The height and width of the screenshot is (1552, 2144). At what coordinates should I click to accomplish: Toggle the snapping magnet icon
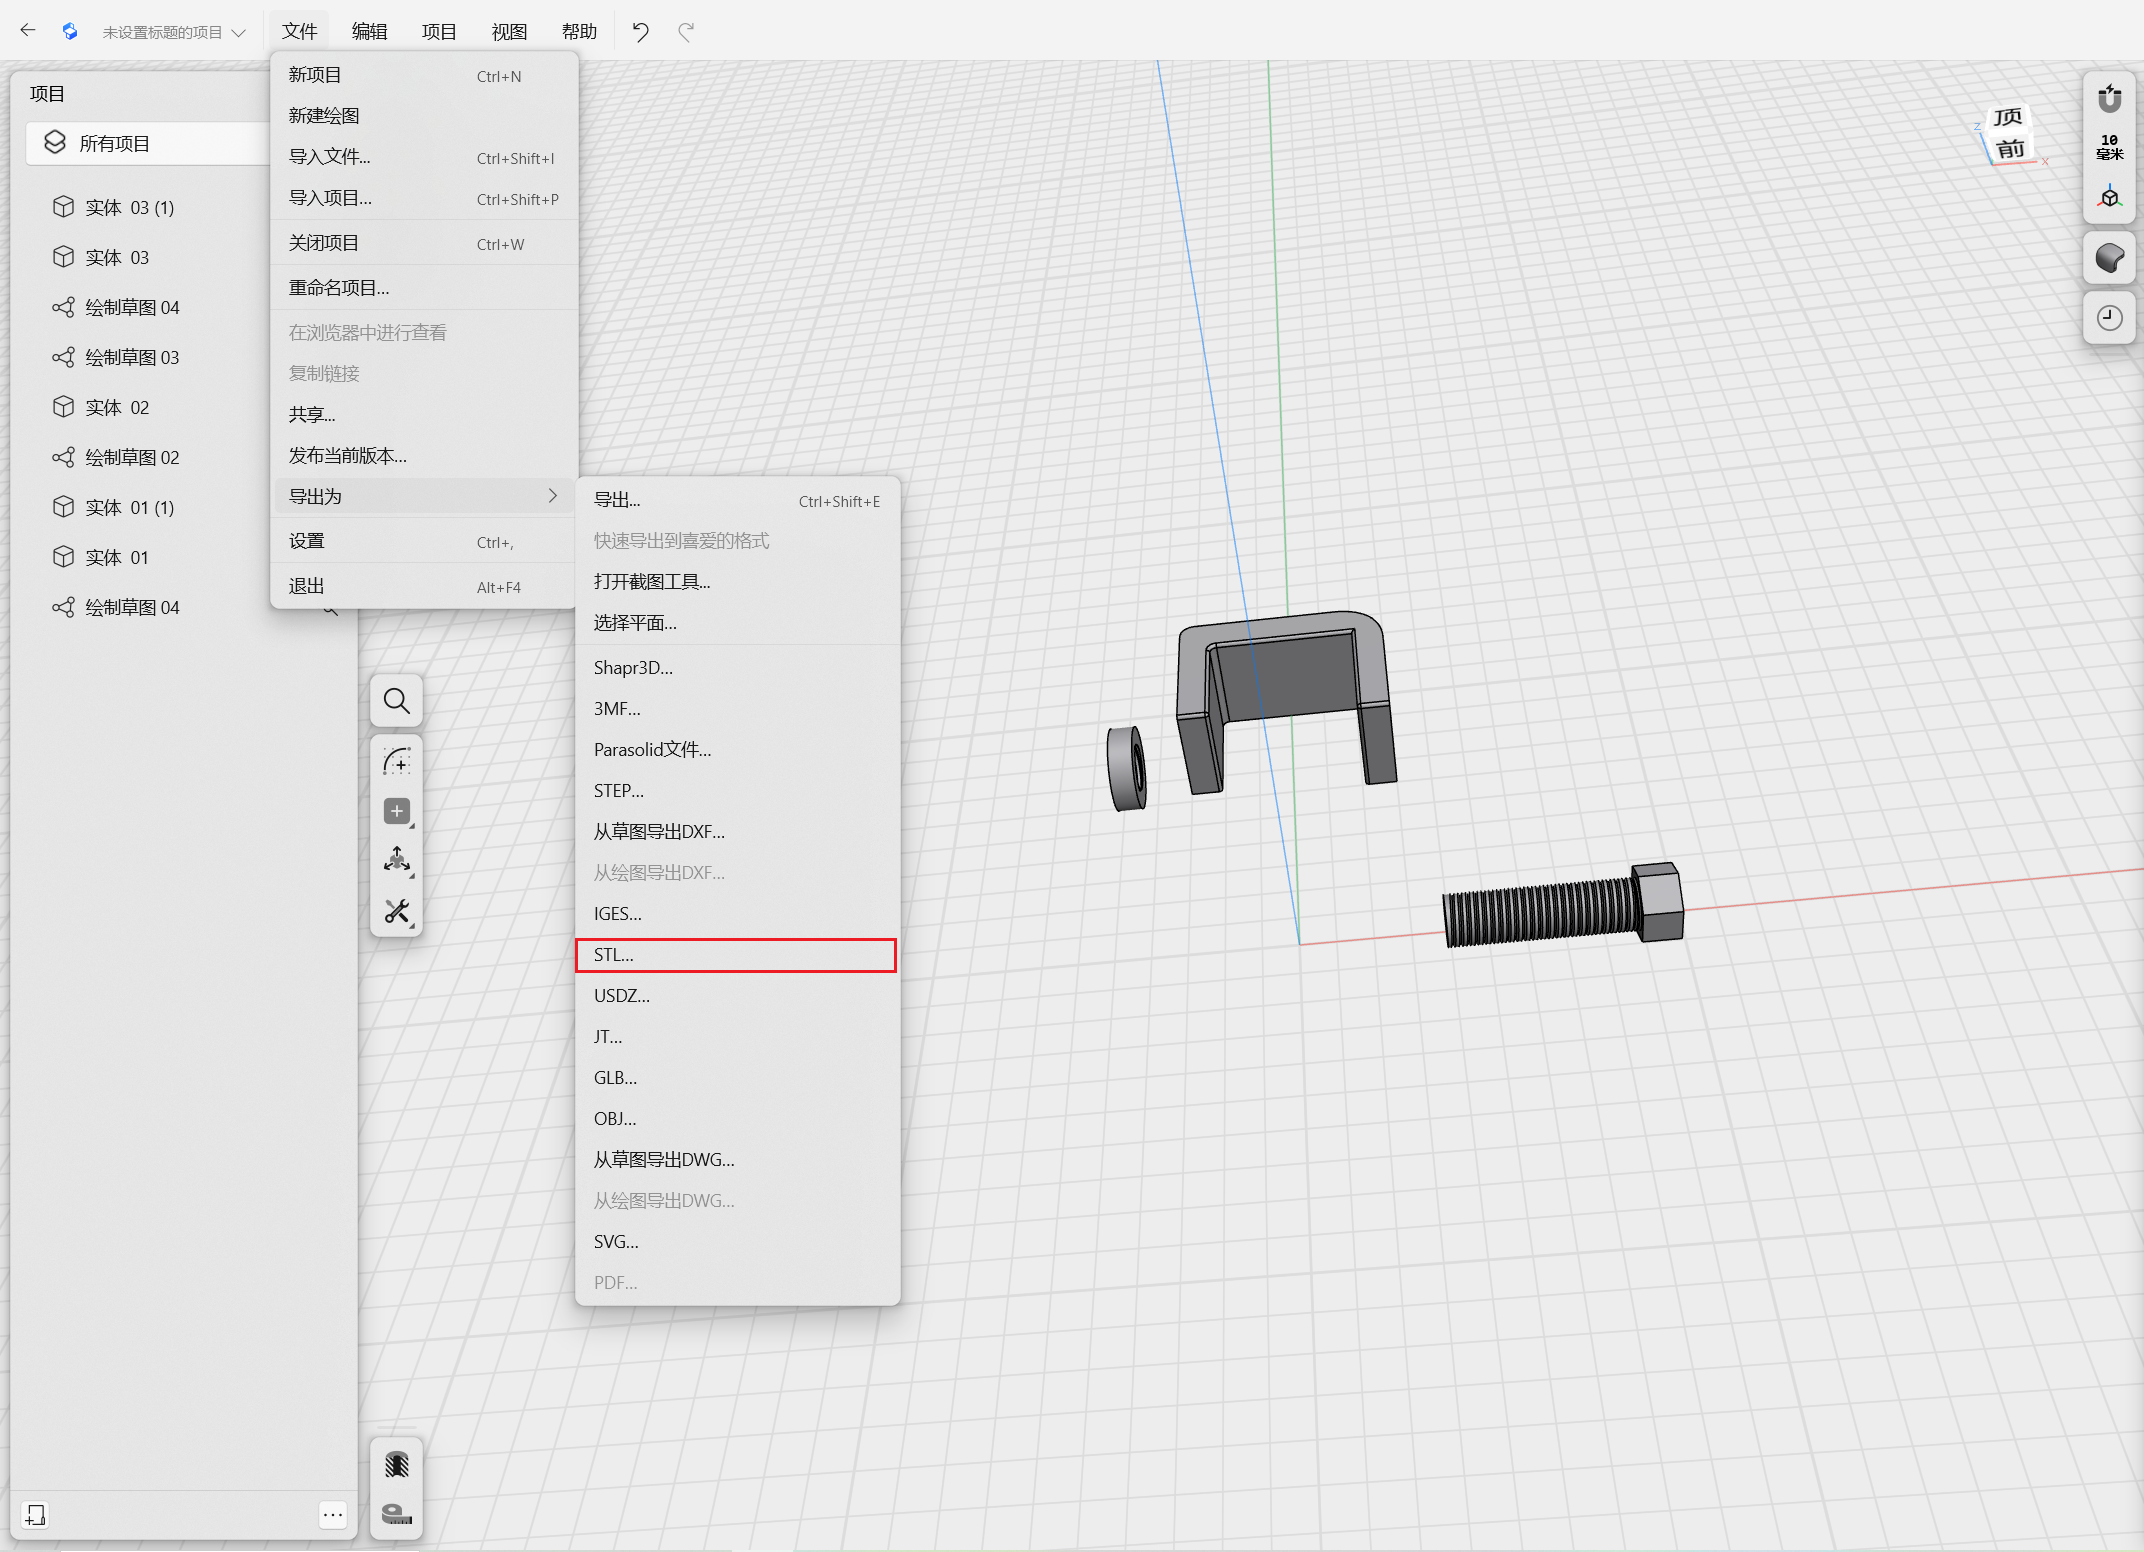point(2110,98)
